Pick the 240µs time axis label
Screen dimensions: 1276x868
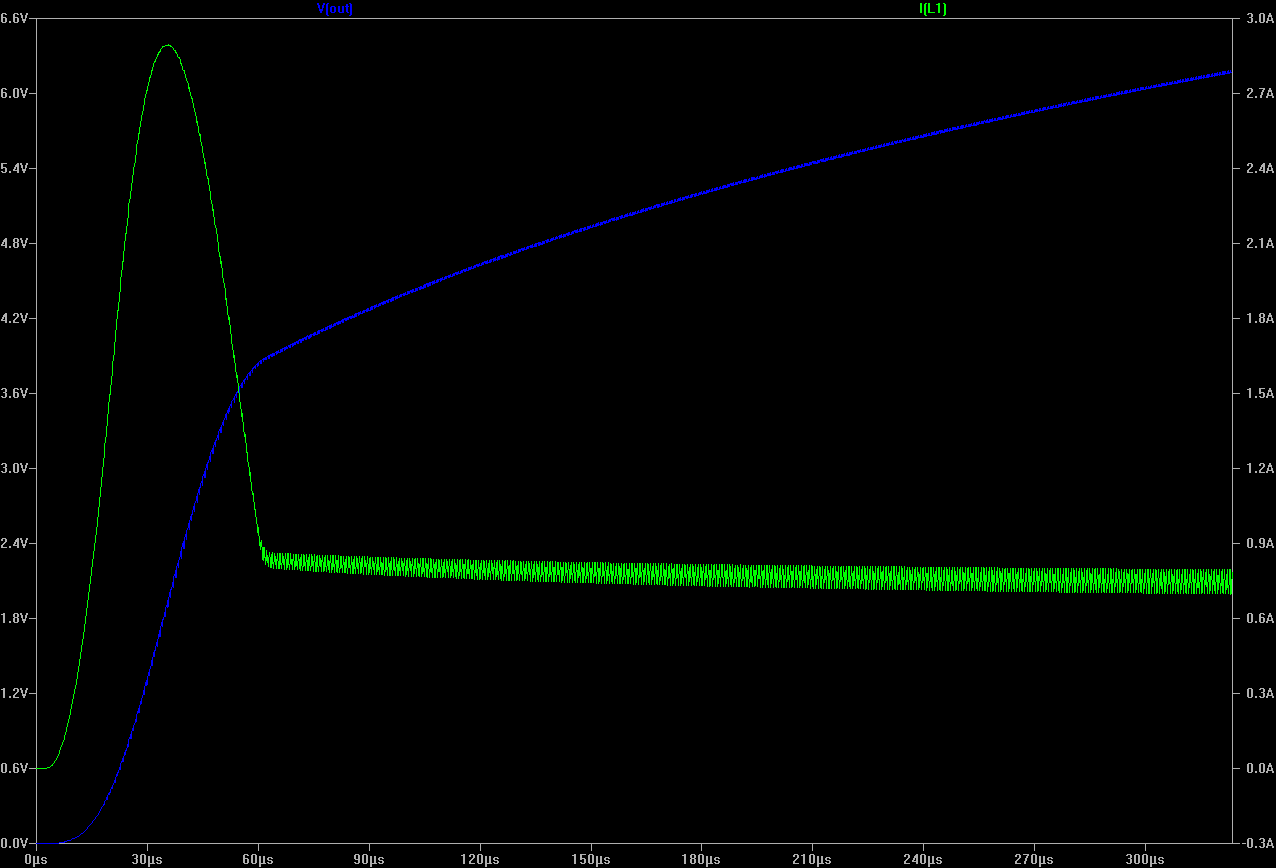click(923, 860)
